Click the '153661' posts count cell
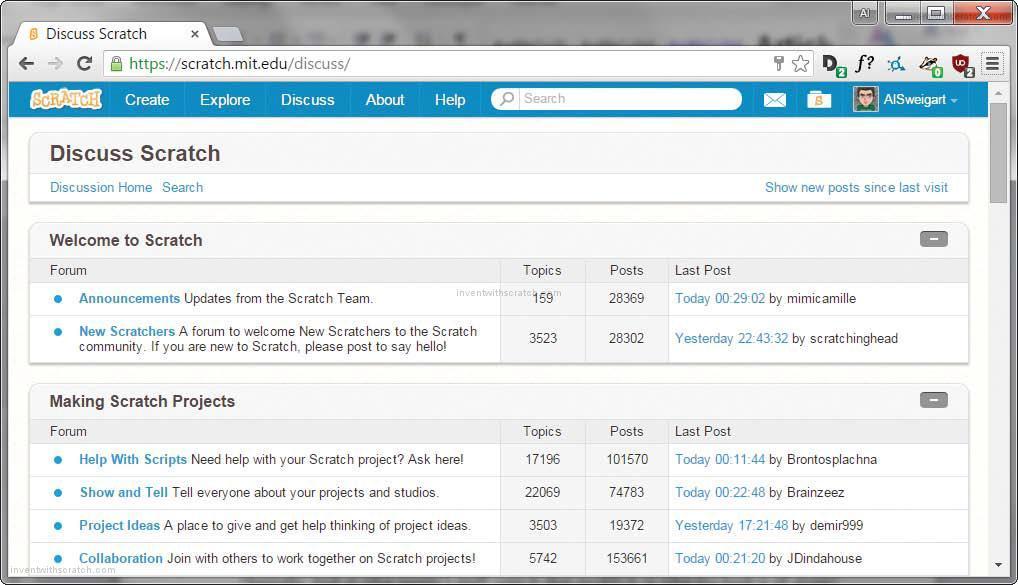The width and height of the screenshot is (1018, 585). click(x=627, y=558)
